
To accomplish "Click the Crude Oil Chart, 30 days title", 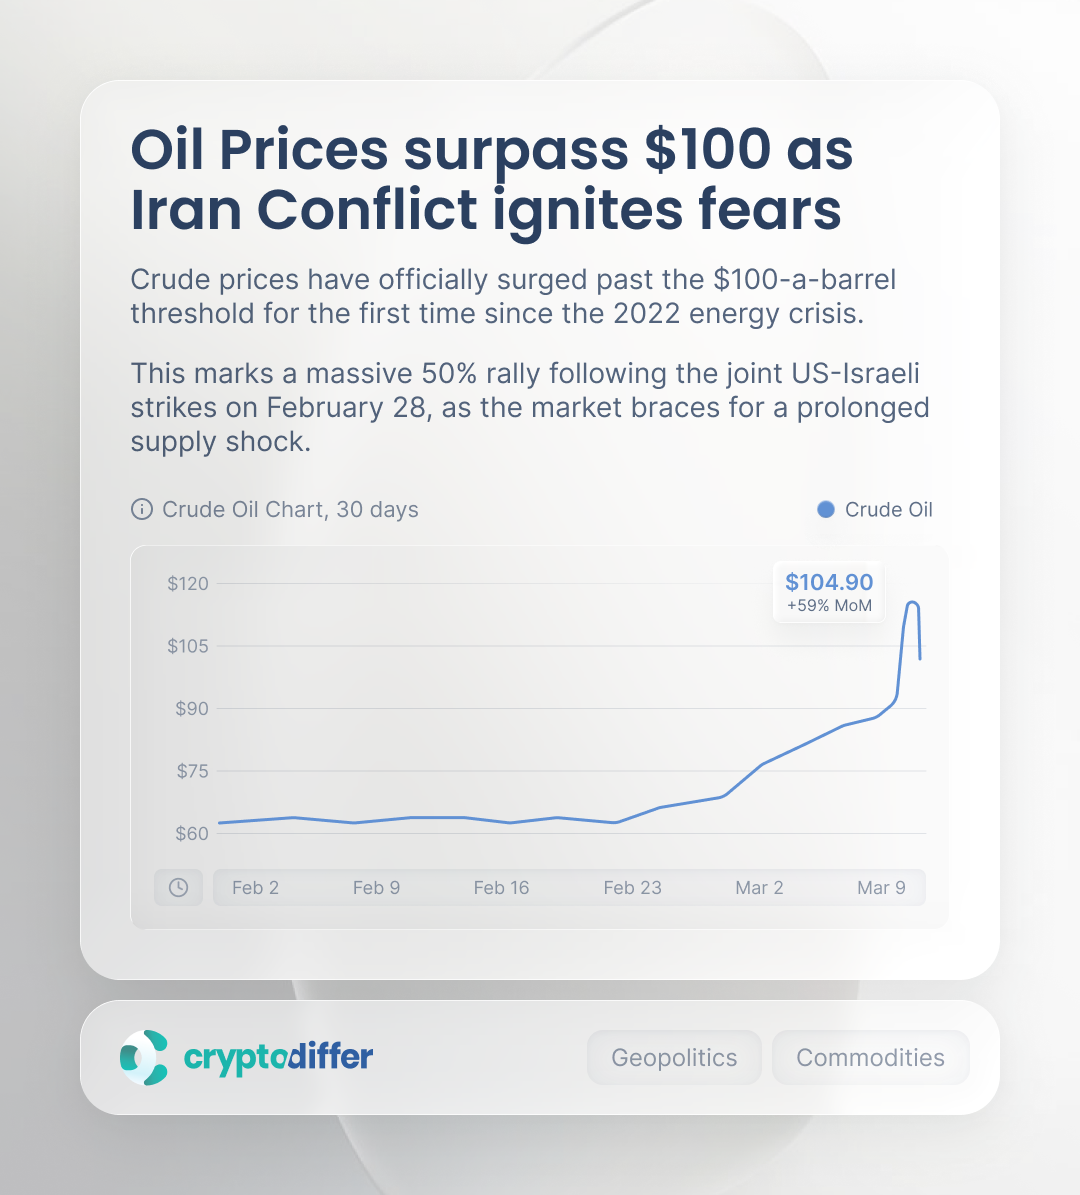I will 290,509.
